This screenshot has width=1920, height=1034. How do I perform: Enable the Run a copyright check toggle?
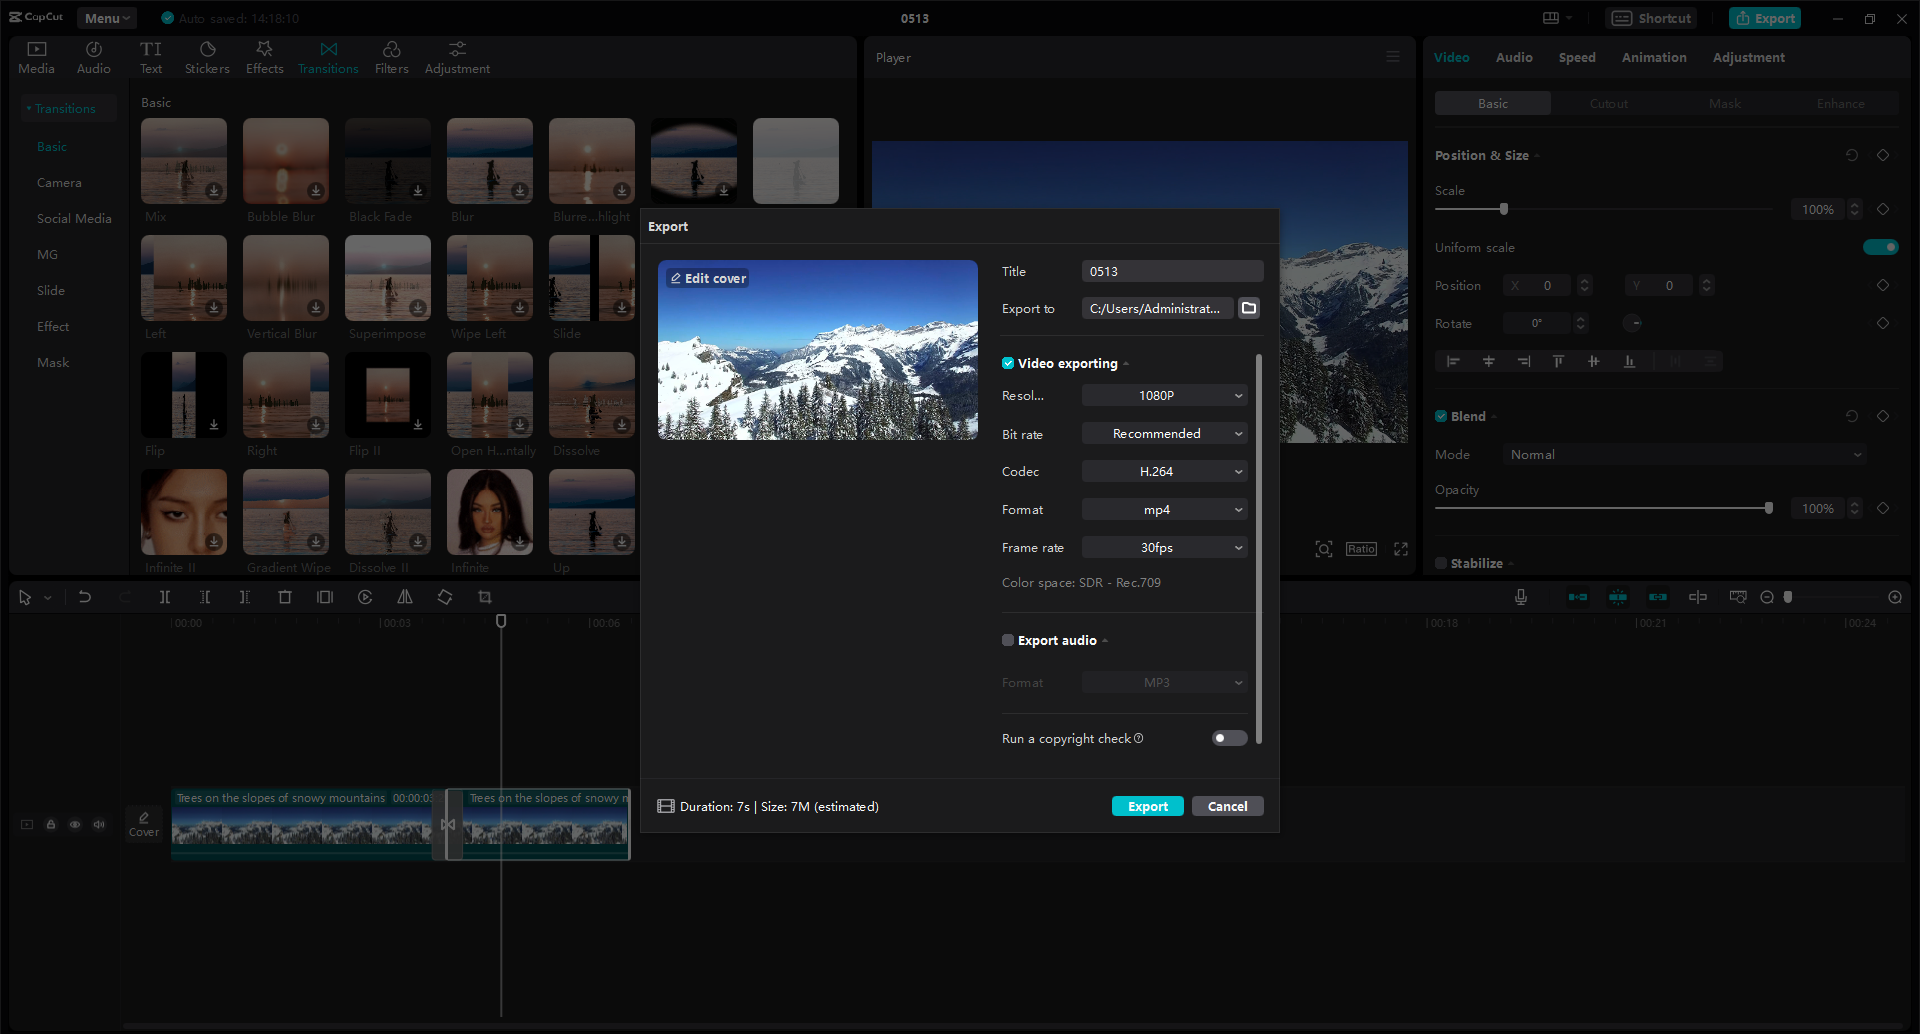1228,738
